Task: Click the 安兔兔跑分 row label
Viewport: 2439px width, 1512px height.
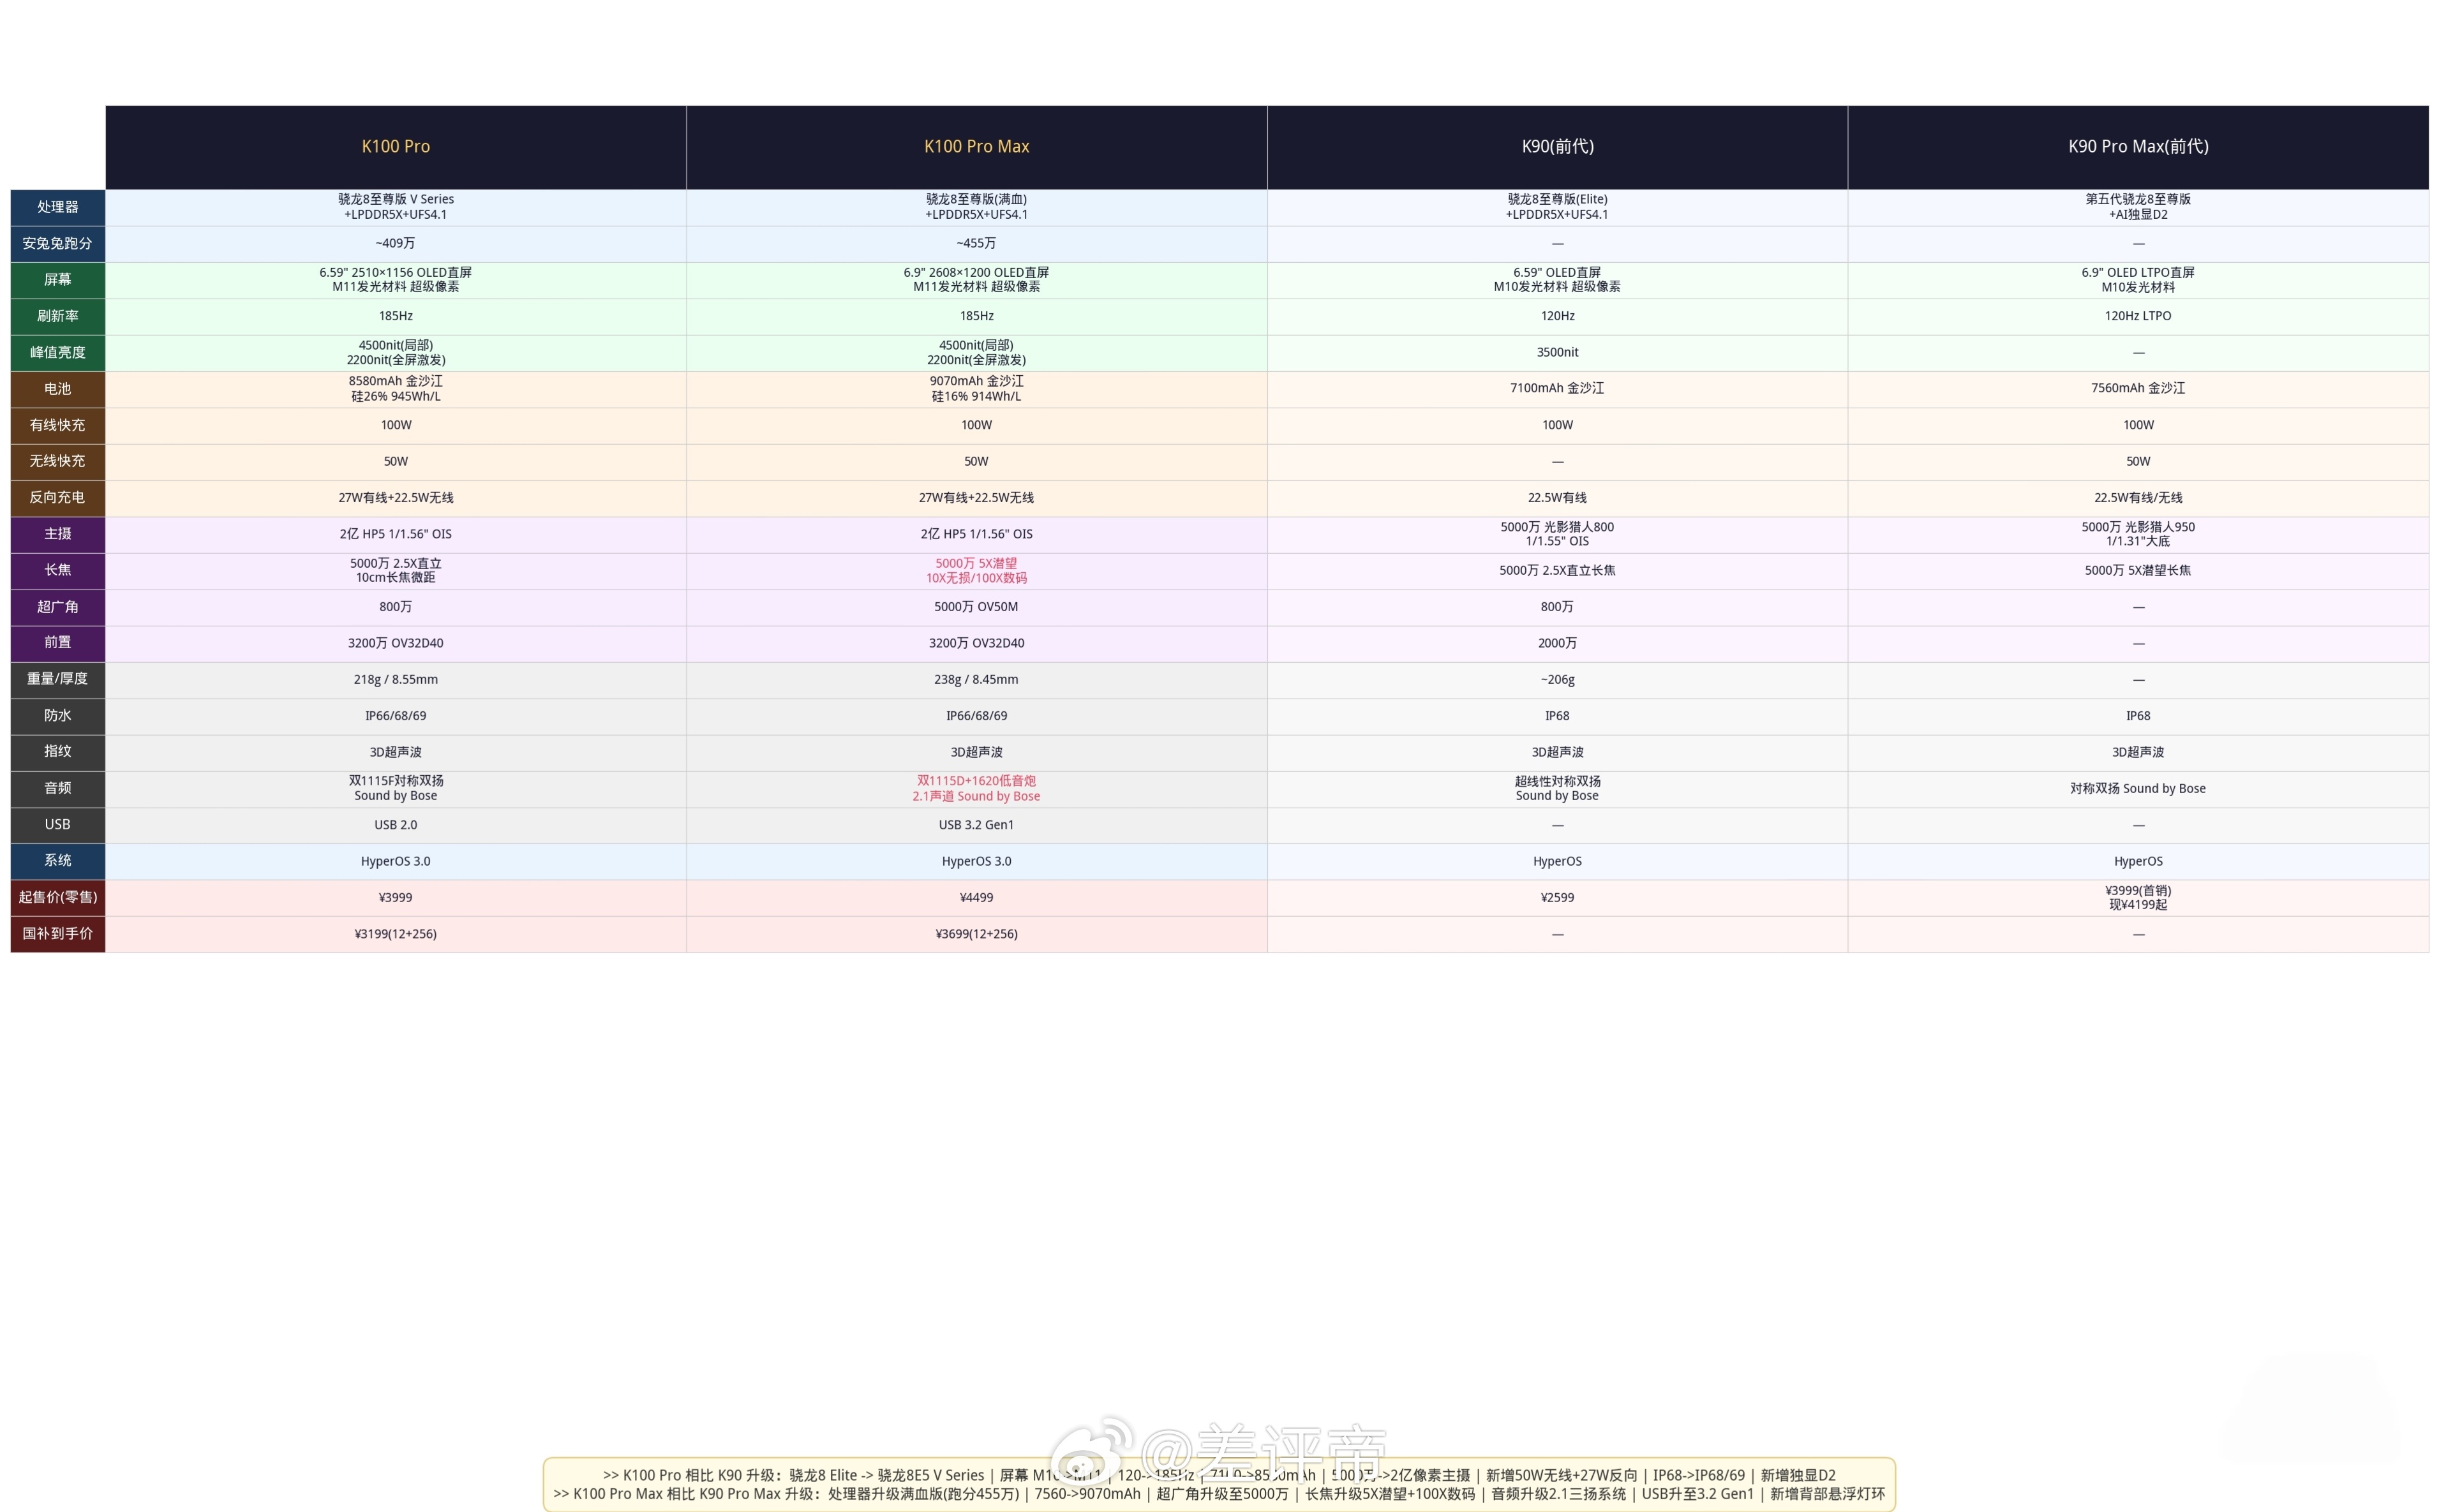Action: [x=58, y=244]
